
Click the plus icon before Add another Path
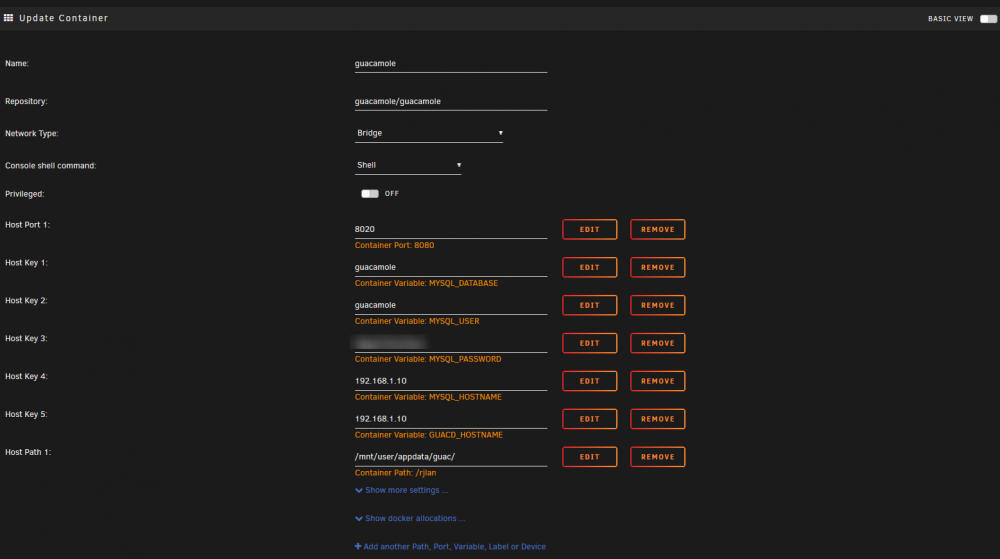358,546
